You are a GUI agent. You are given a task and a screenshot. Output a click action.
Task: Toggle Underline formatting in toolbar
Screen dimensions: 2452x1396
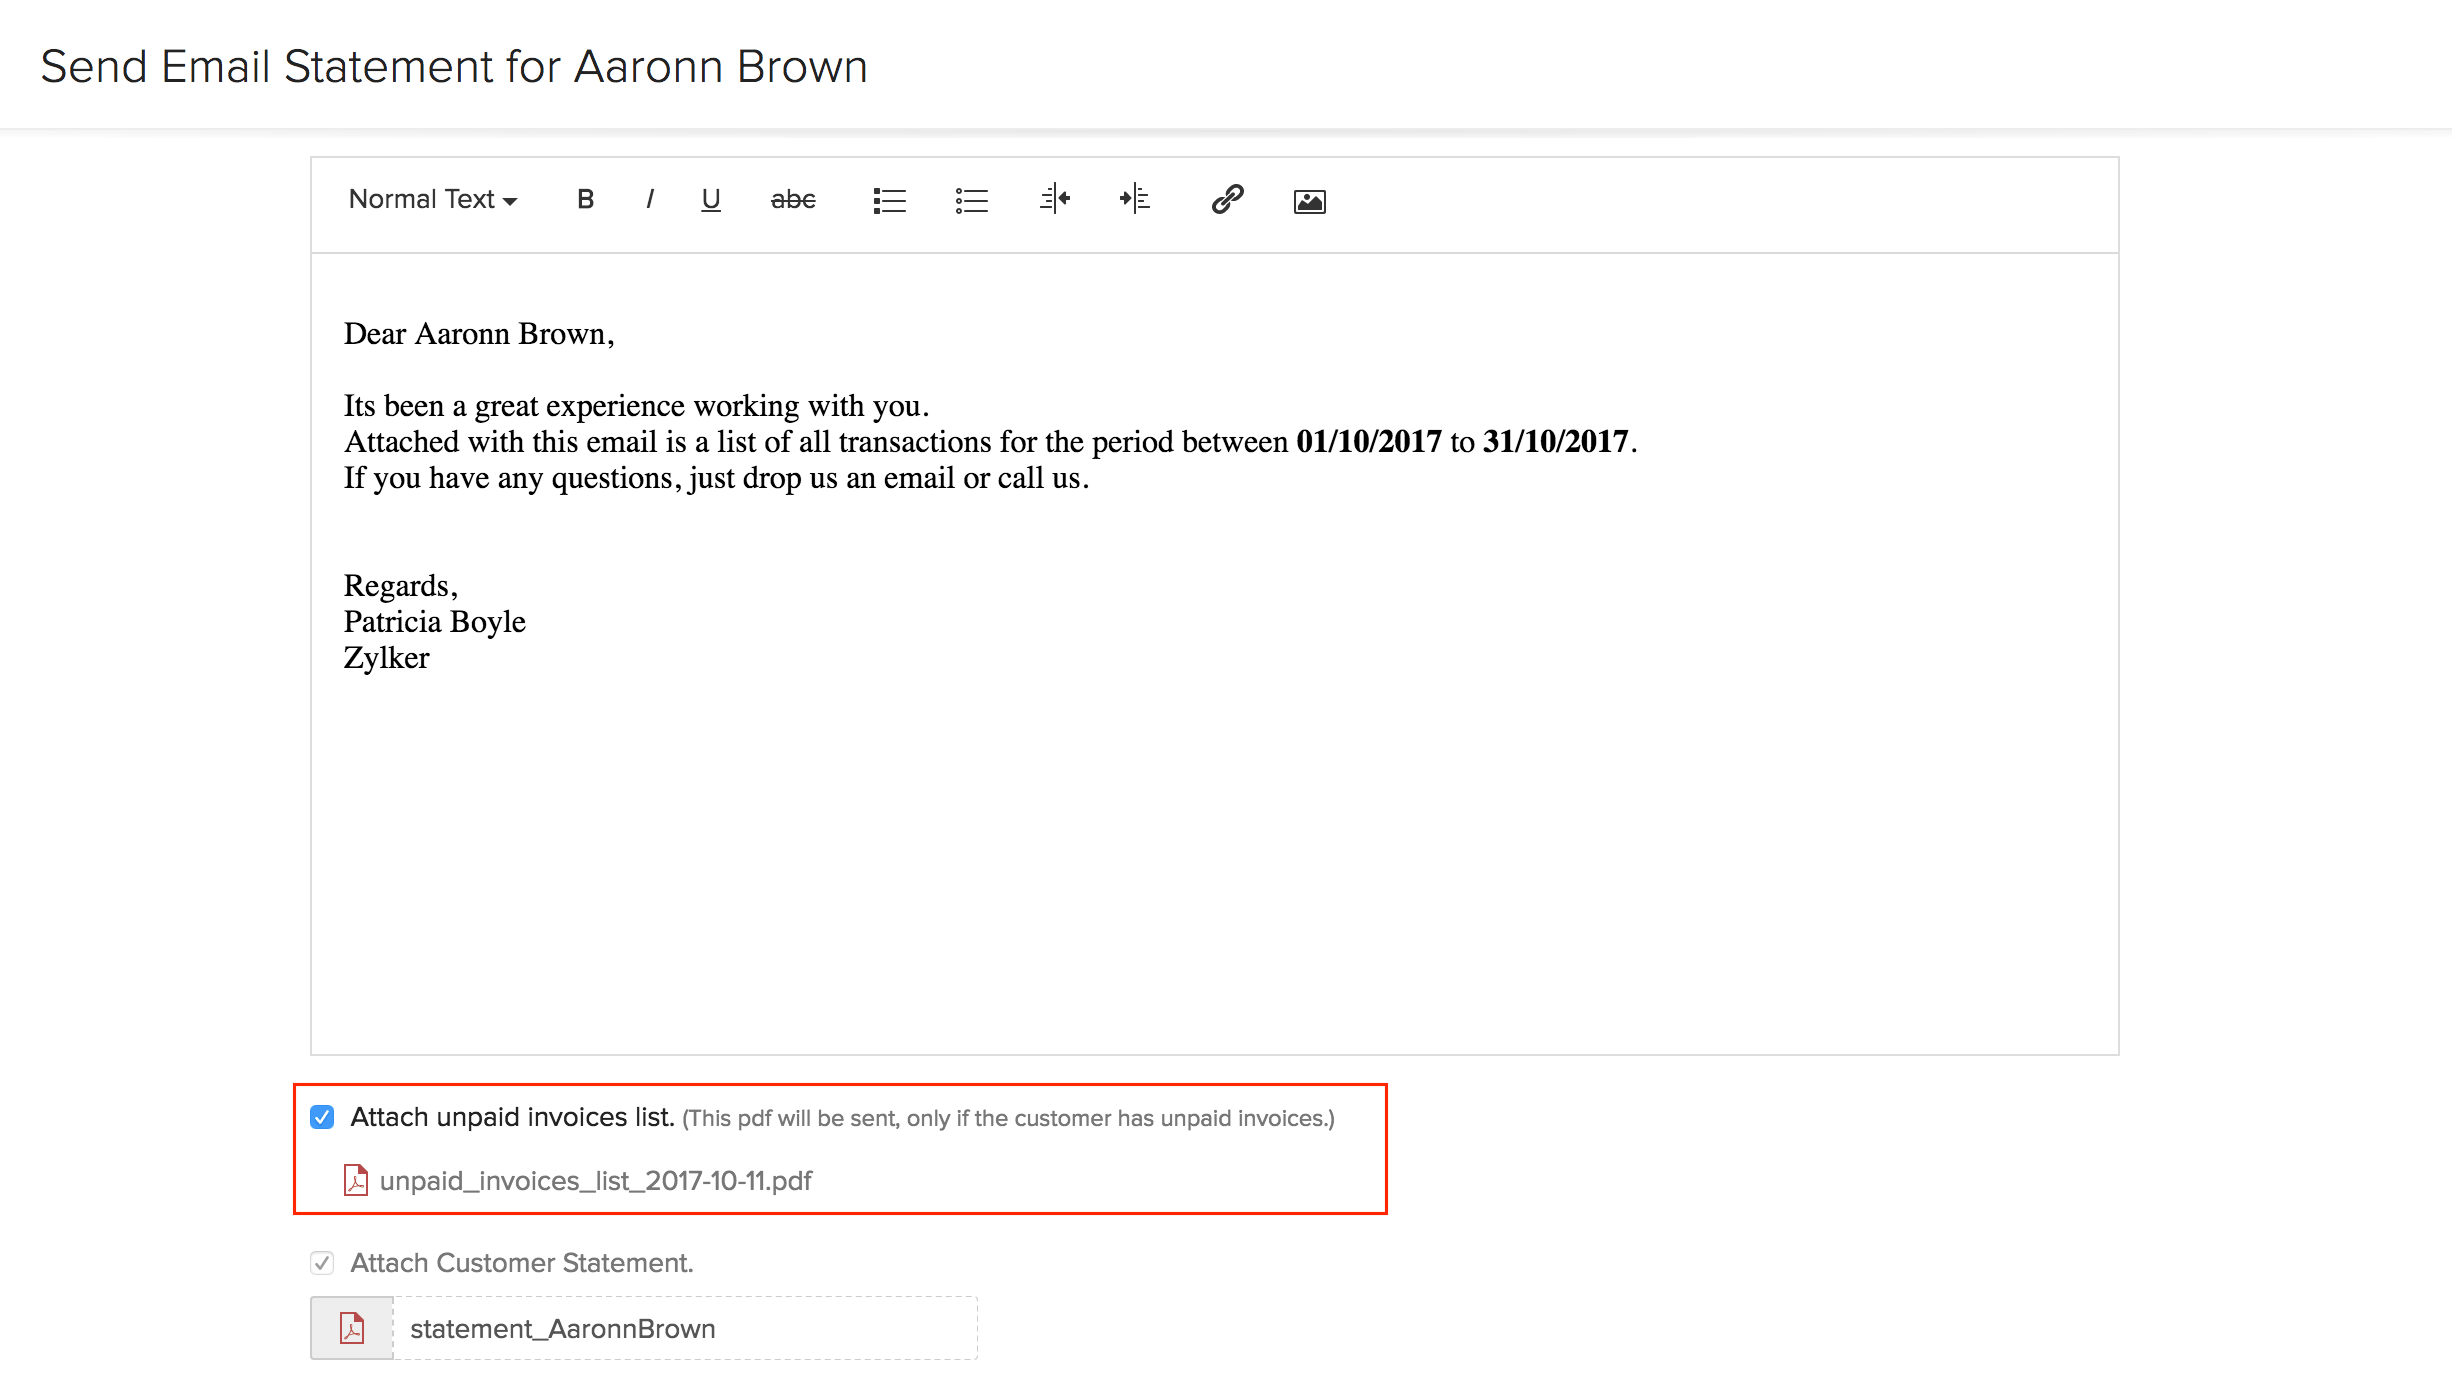709,200
